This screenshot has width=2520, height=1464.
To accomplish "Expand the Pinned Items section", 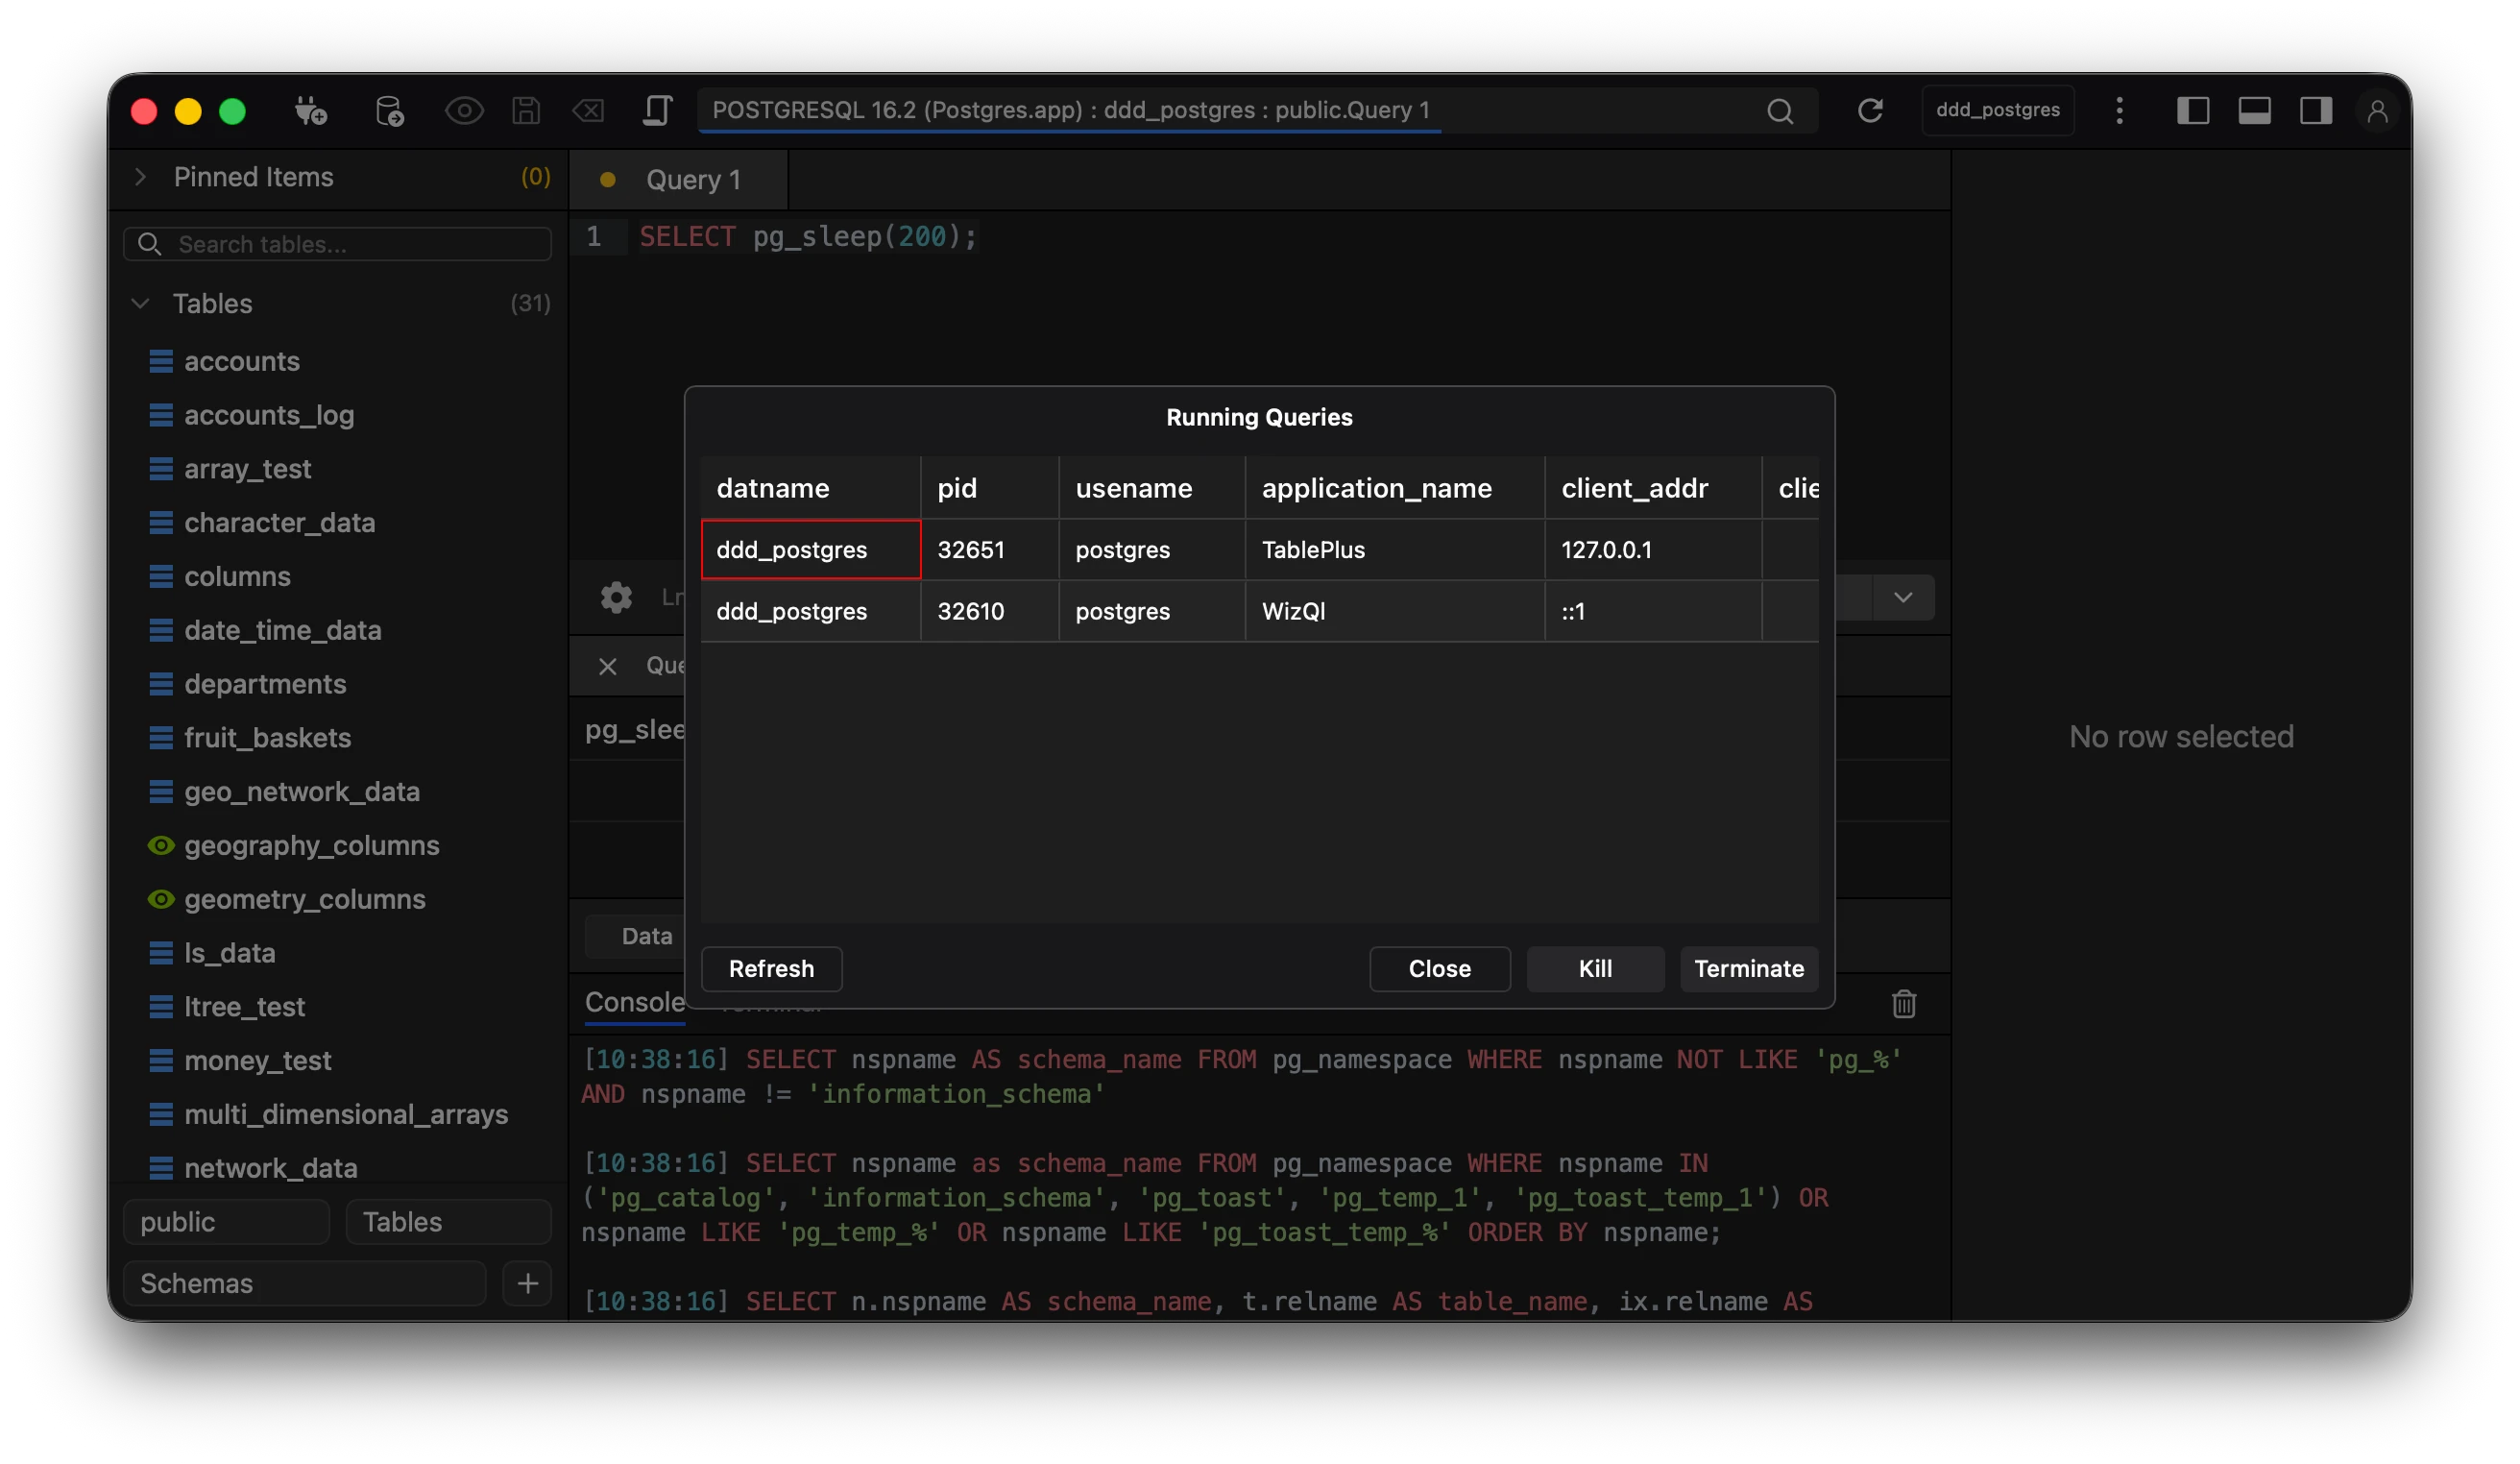I will [140, 177].
